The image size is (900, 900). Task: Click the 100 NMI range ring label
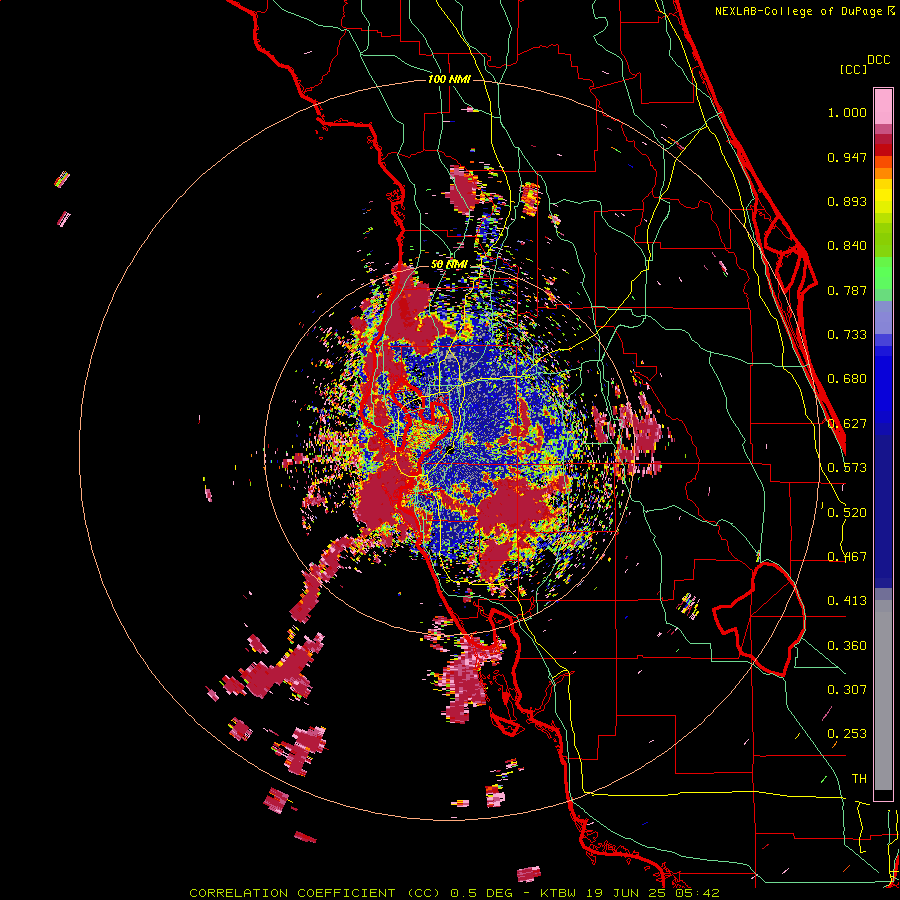(x=449, y=79)
